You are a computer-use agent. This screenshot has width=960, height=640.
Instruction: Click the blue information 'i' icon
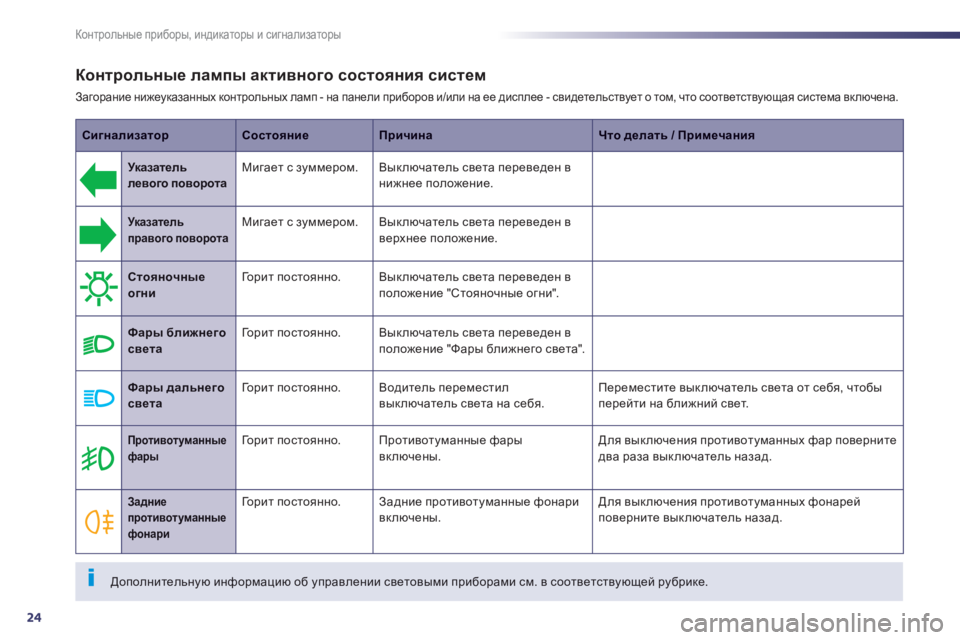click(91, 579)
